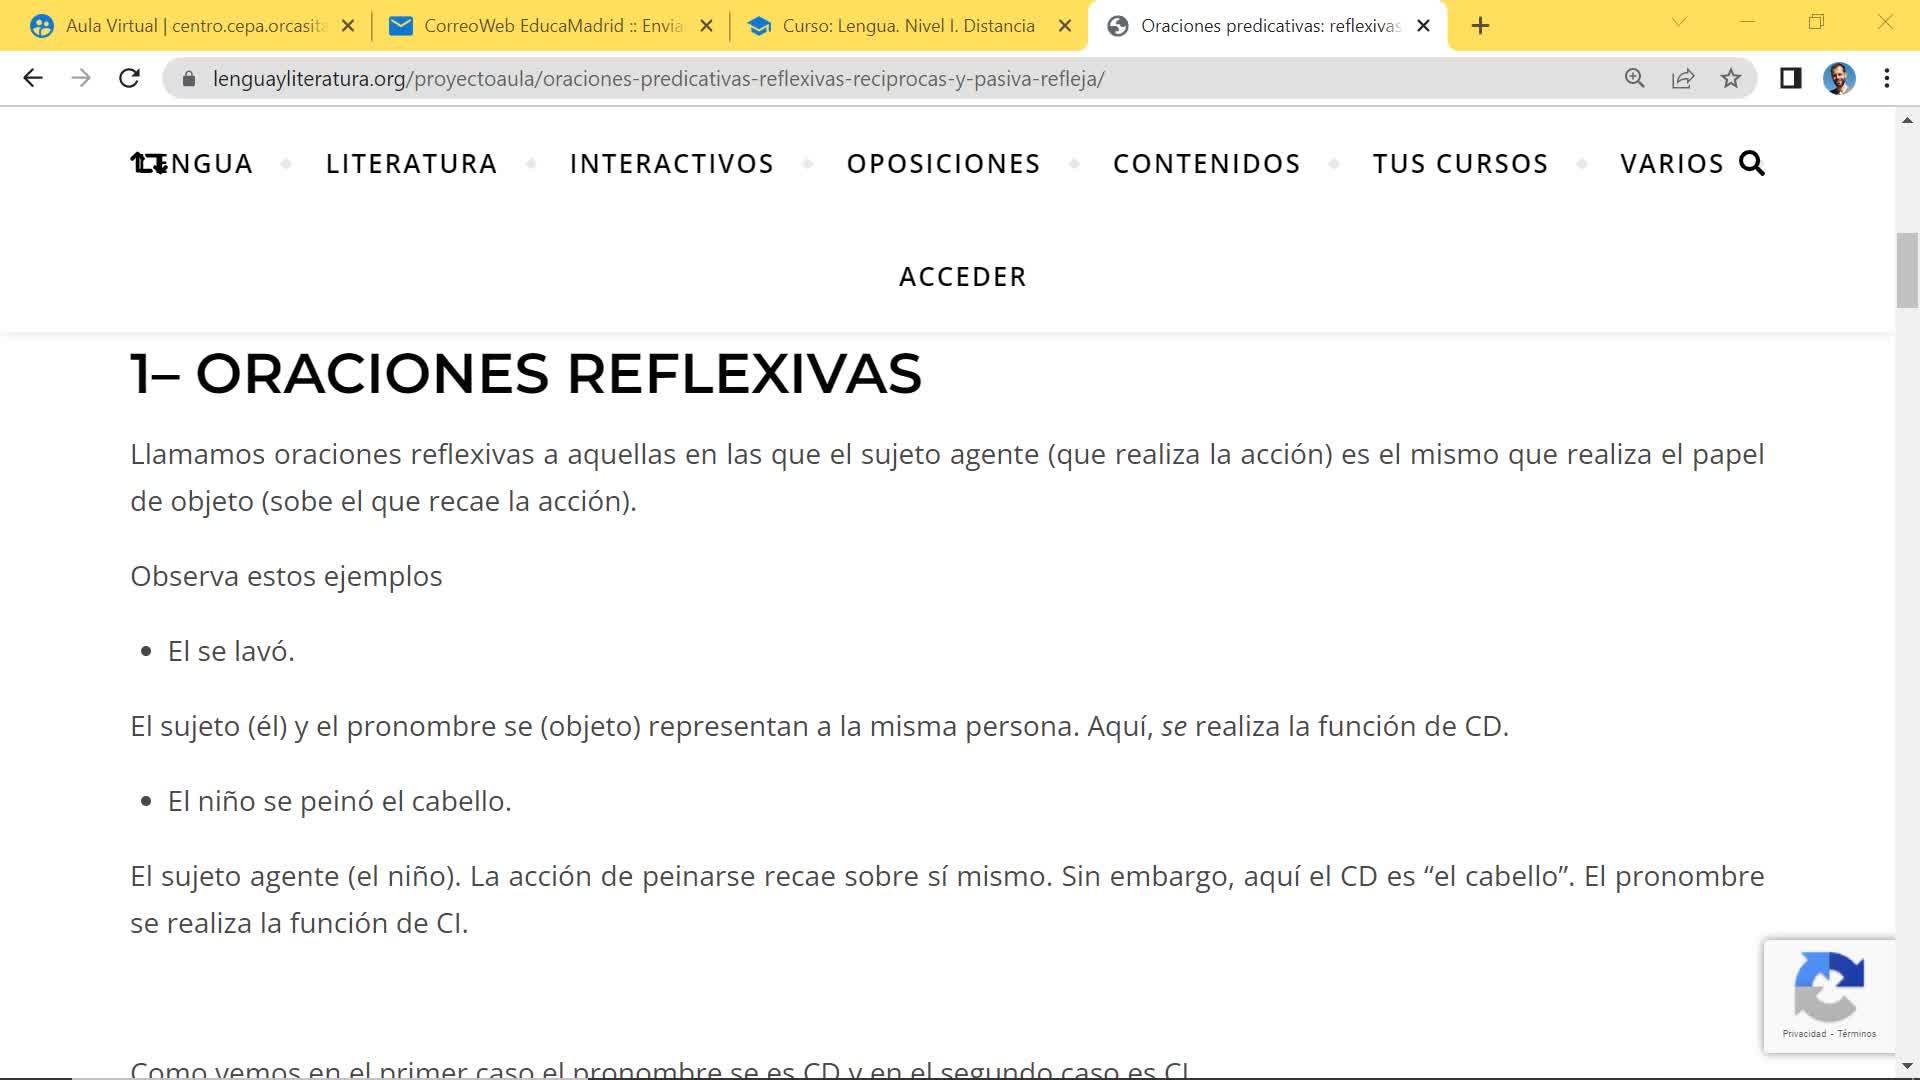Open the TUS CURSOS menu item

coord(1461,164)
